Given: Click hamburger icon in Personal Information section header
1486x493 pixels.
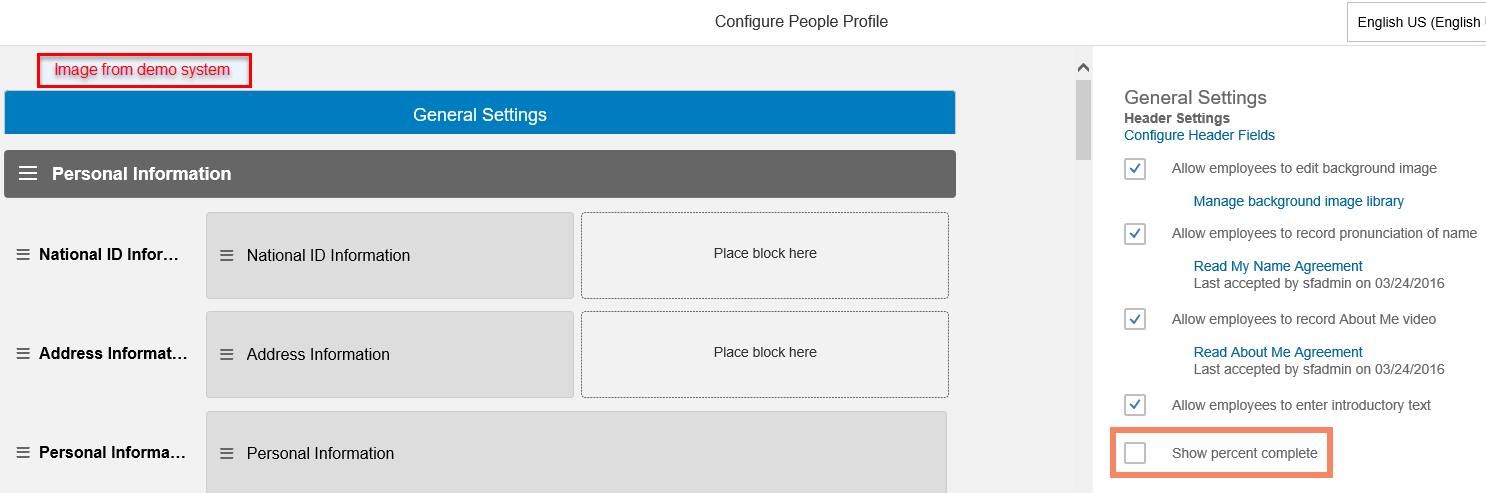Looking at the screenshot, I should pyautogui.click(x=28, y=174).
